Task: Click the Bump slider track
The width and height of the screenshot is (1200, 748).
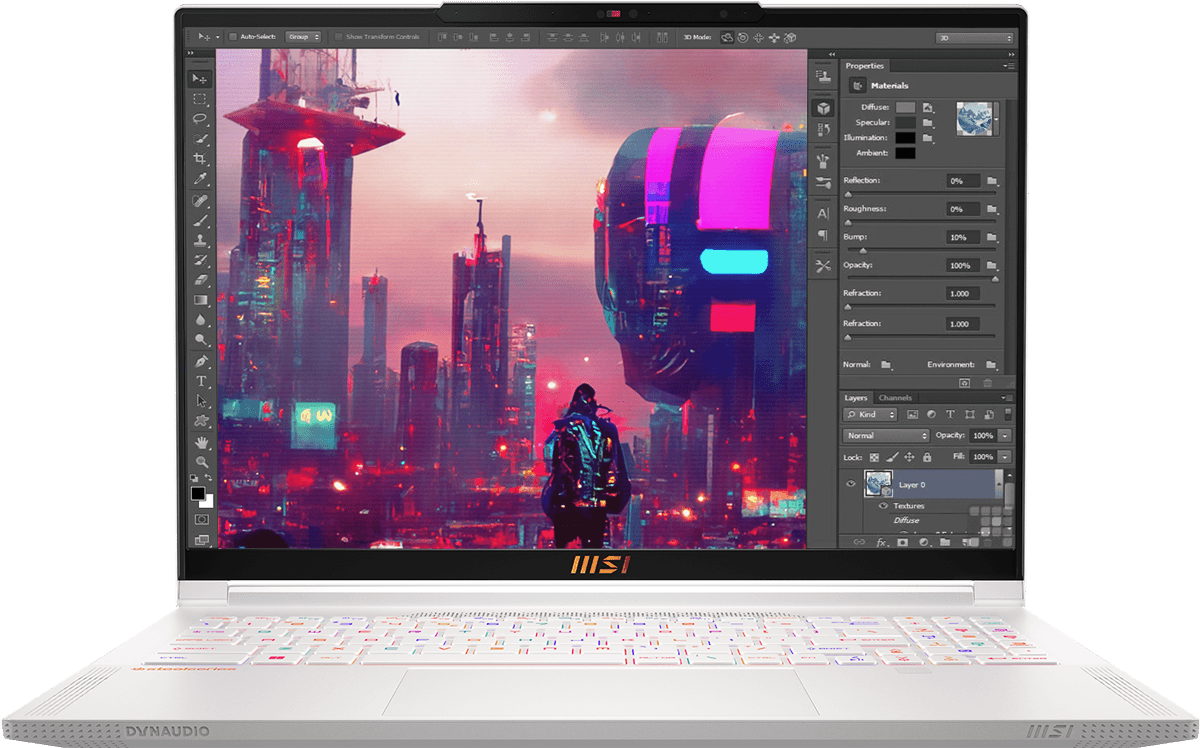Action: pyautogui.click(x=920, y=250)
